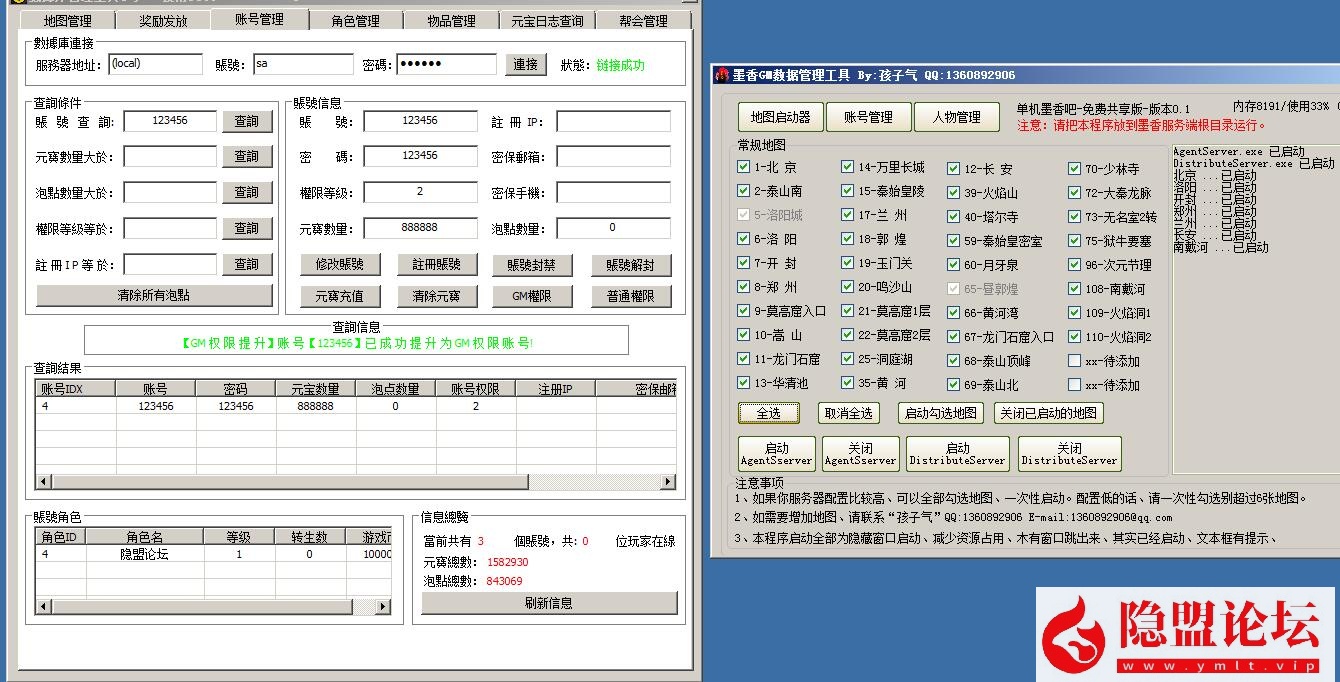The image size is (1340, 682).
Task: Open 地图启动器 in the 墨香GM tool
Action: (780, 117)
